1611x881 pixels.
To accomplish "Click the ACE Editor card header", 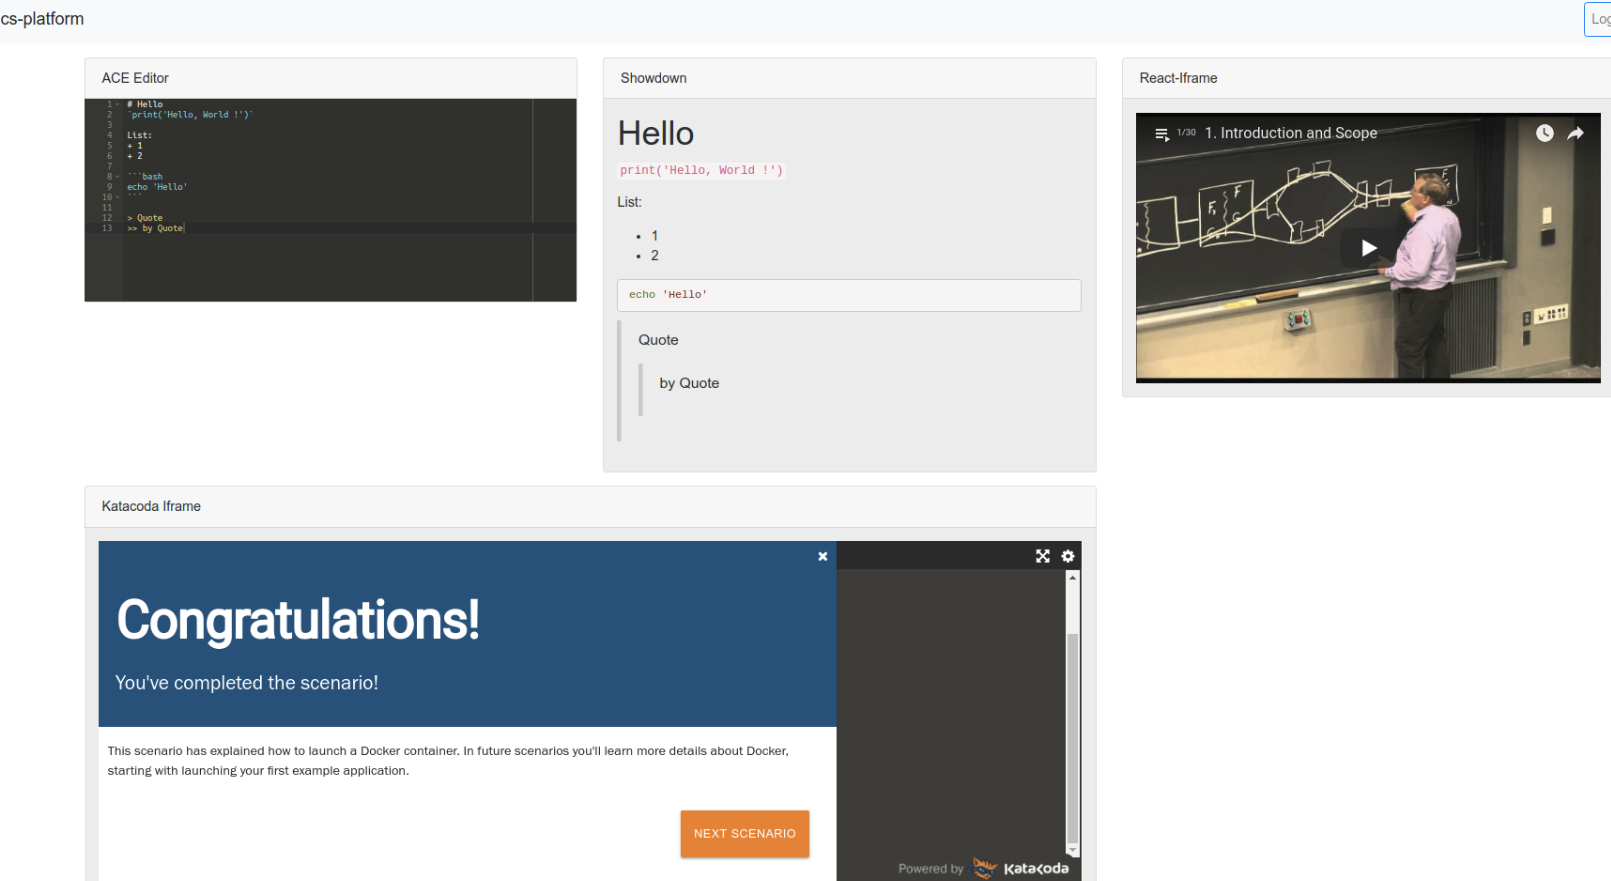I will 331,78.
